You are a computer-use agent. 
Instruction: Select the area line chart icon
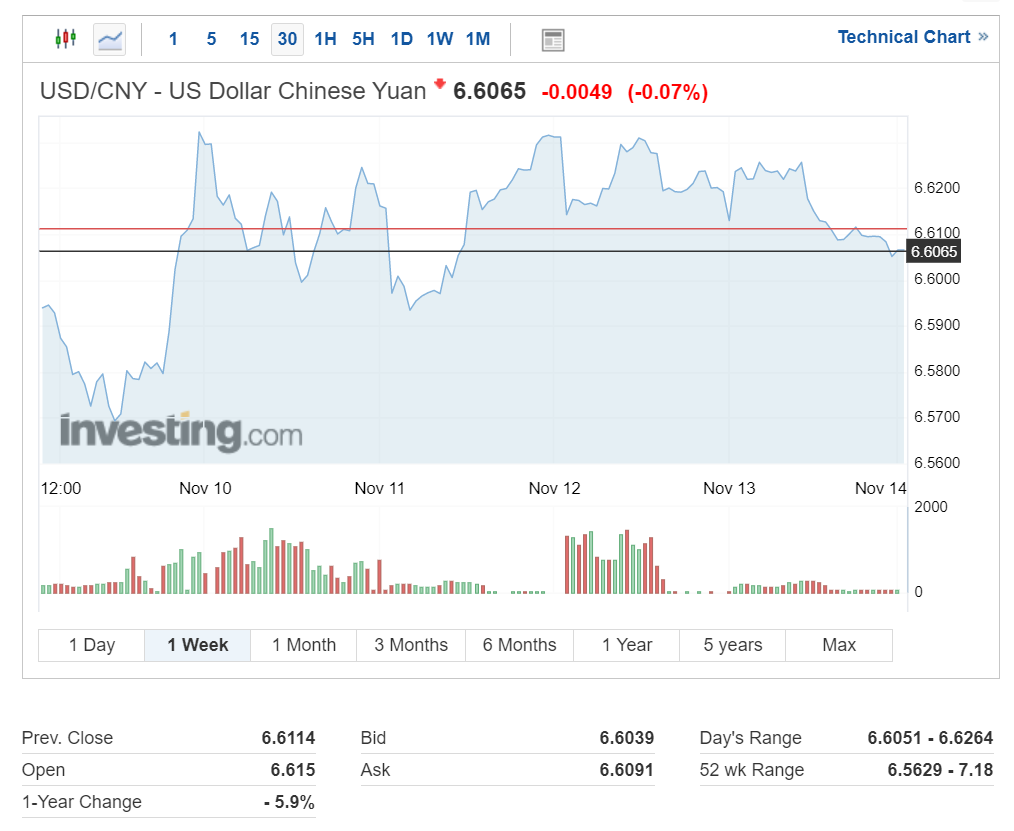pyautogui.click(x=109, y=39)
